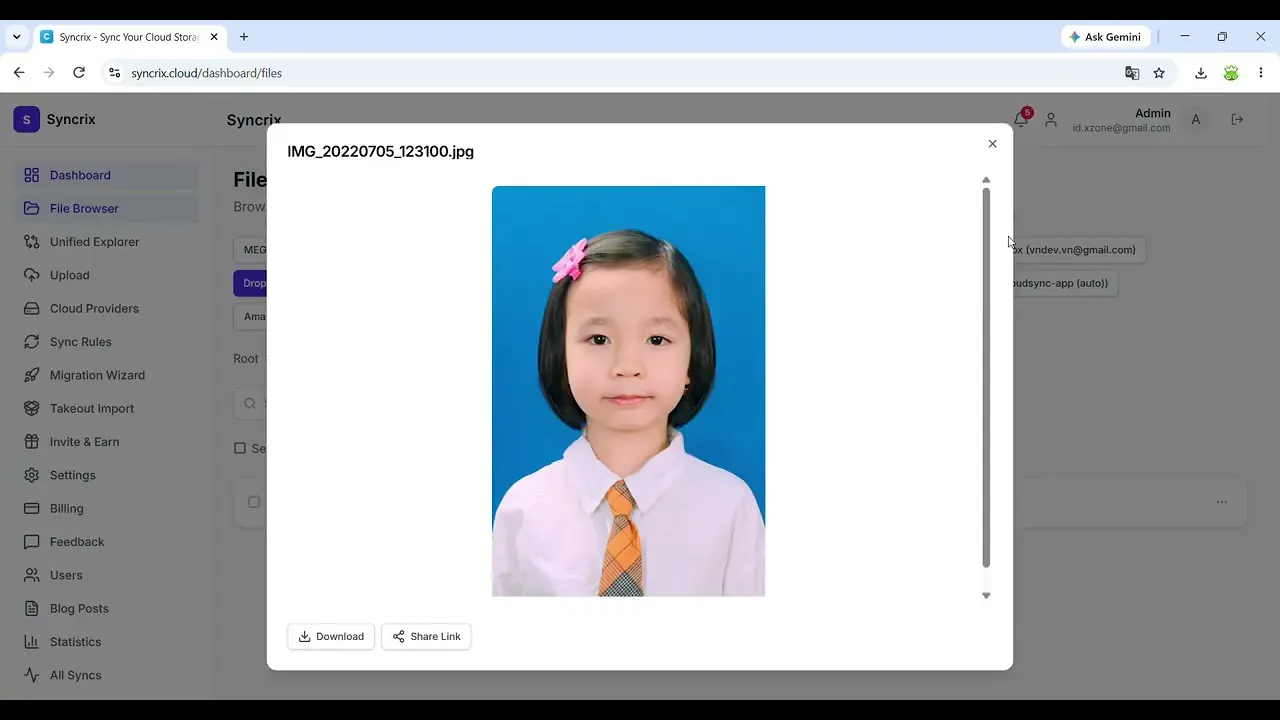Open Unified Explorer in the sidebar
This screenshot has height=720, width=1280.
[x=106, y=241]
